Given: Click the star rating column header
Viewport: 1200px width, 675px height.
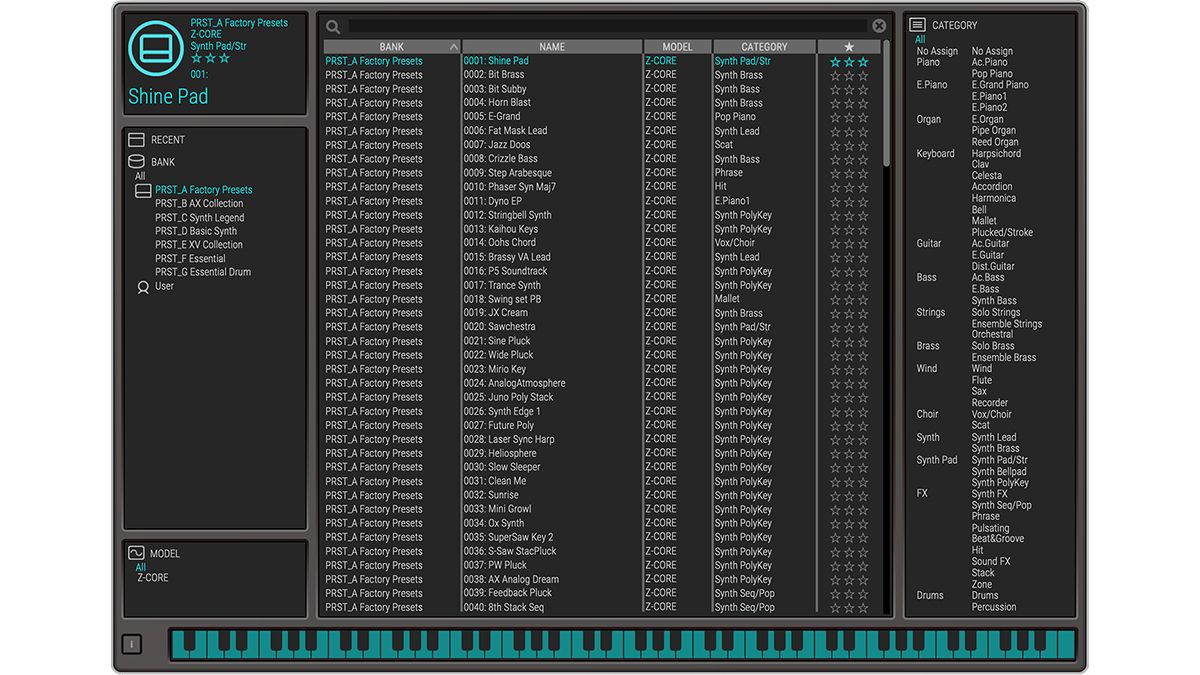Looking at the screenshot, I should click(x=849, y=47).
